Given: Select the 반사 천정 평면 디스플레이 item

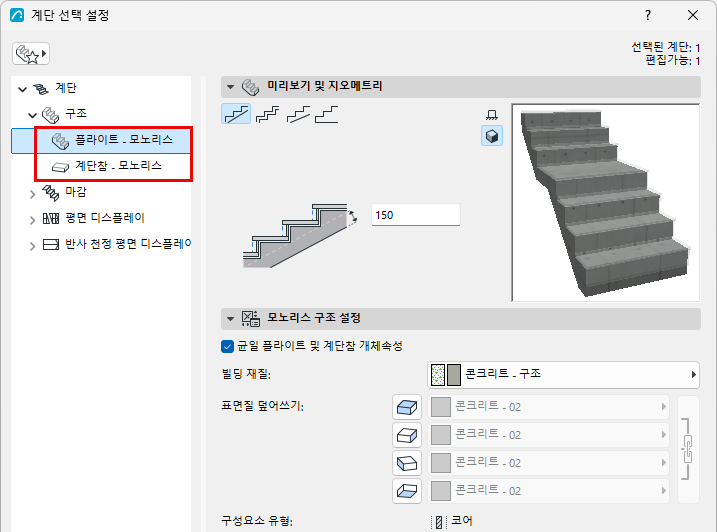Looking at the screenshot, I should coord(128,244).
